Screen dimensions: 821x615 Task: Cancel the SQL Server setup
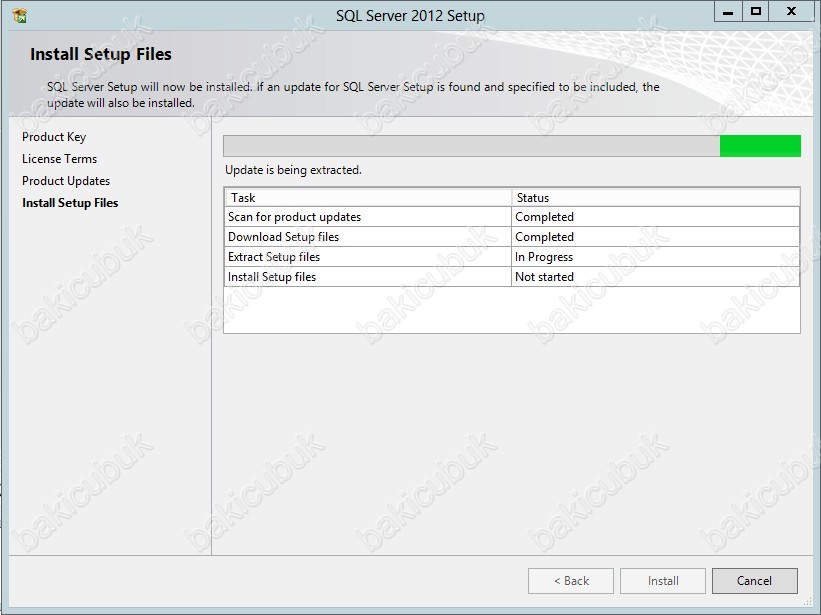[755, 581]
